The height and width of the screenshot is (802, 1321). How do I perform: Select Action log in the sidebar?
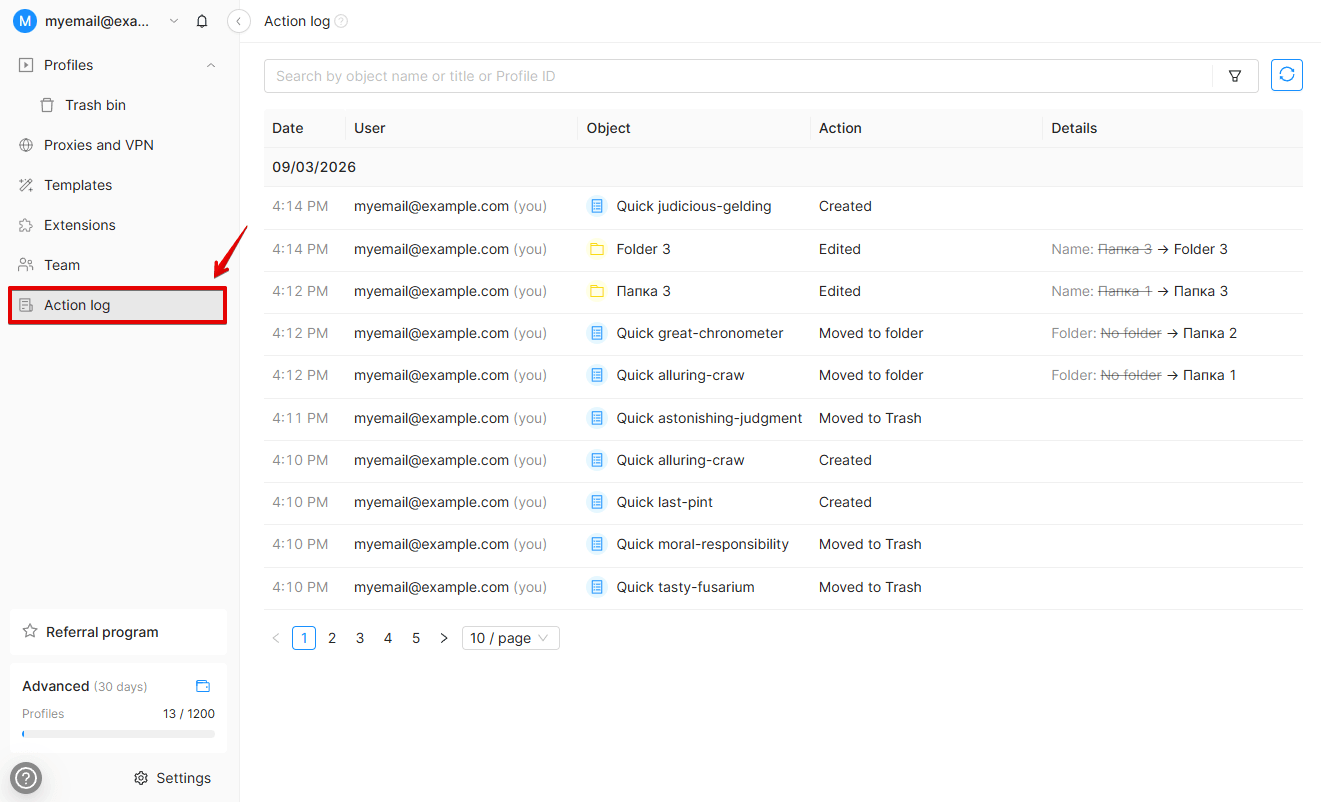click(x=118, y=305)
